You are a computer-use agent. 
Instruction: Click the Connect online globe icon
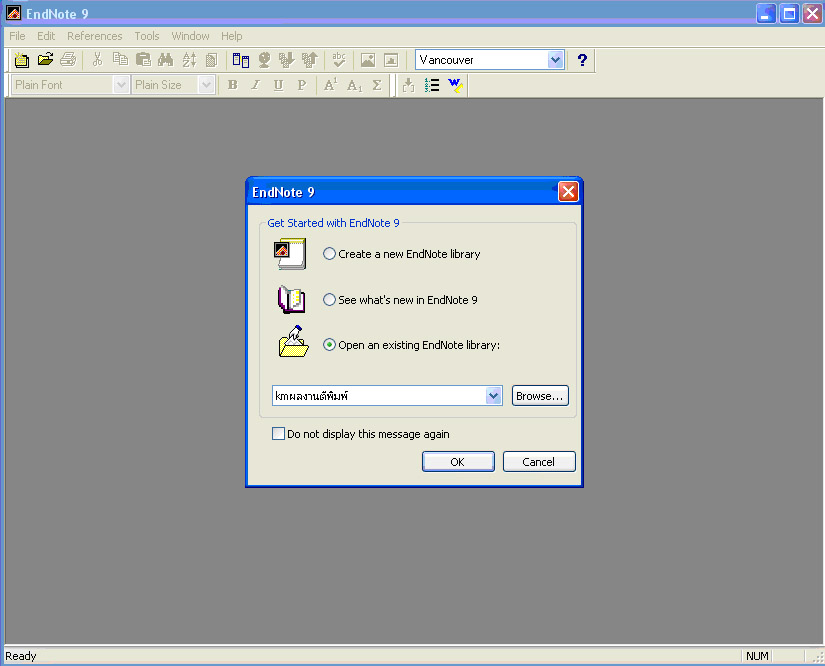(x=264, y=60)
